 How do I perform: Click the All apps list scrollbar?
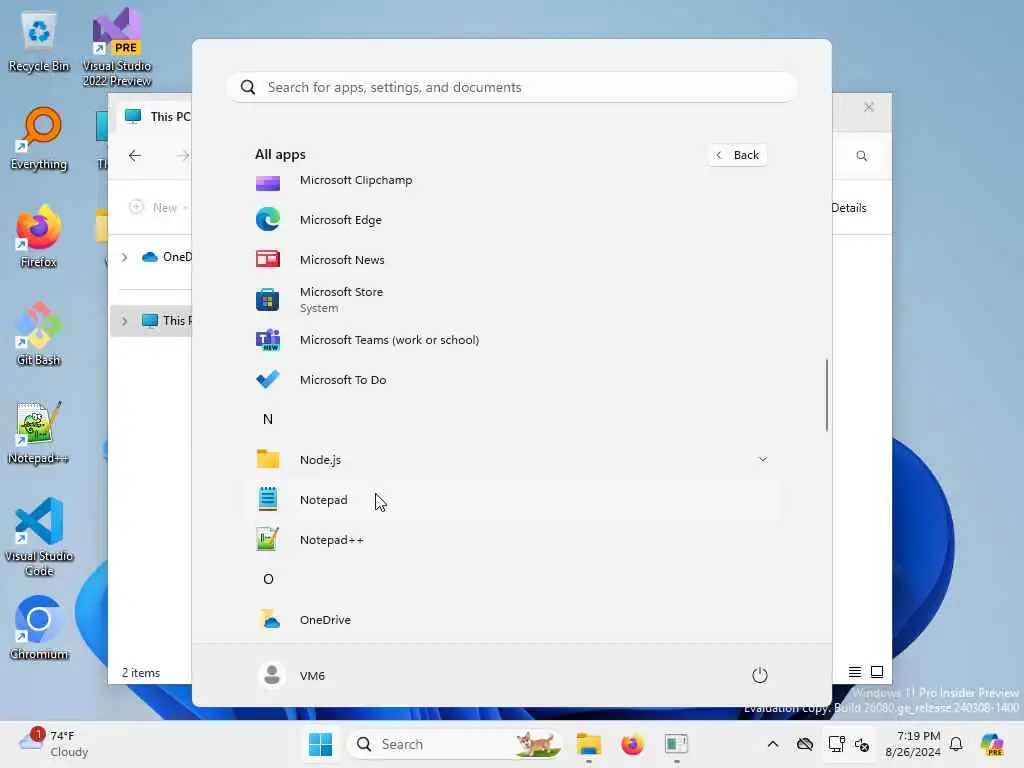pyautogui.click(x=827, y=395)
